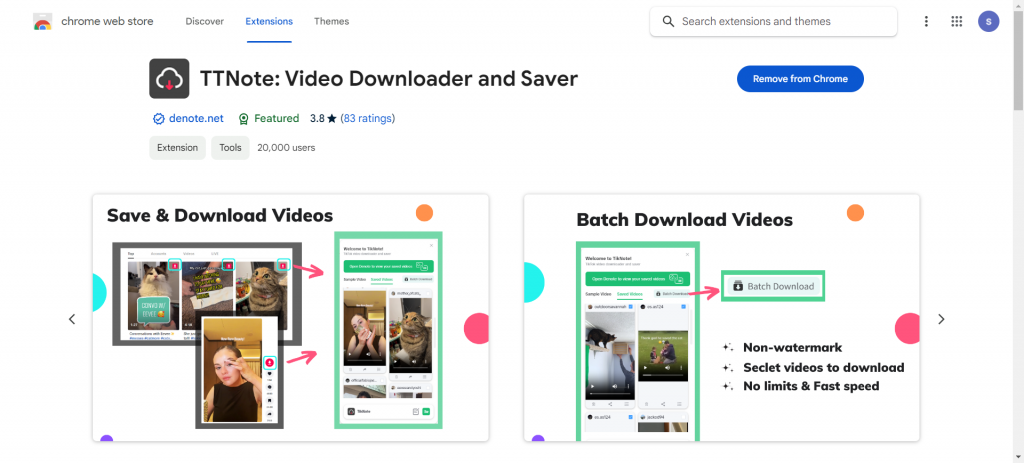Click the search magnifier icon

tap(668, 22)
